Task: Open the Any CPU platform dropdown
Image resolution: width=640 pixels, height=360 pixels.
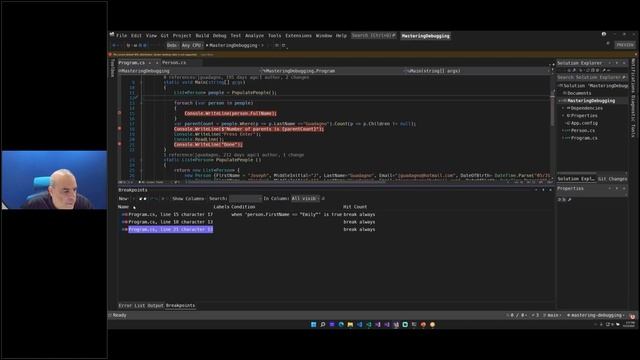Action: pos(191,45)
